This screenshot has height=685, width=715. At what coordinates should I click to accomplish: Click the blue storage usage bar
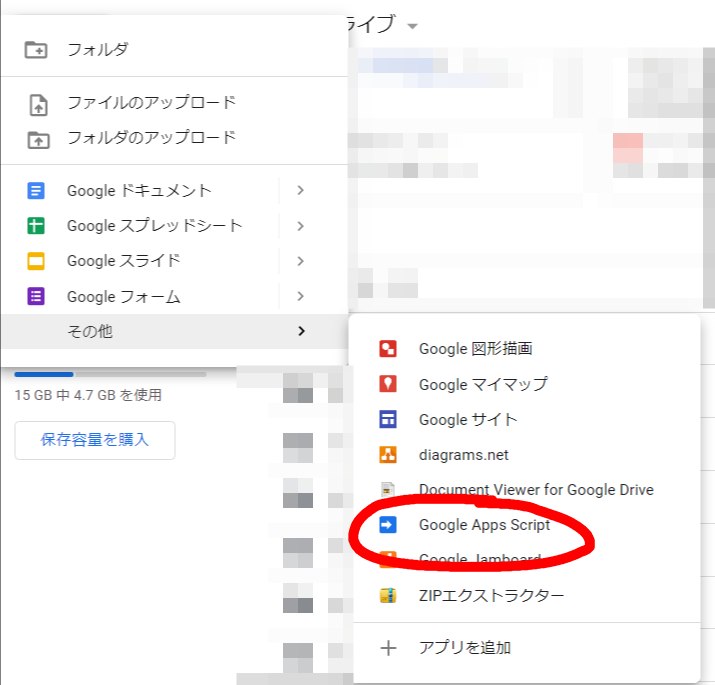click(x=44, y=374)
